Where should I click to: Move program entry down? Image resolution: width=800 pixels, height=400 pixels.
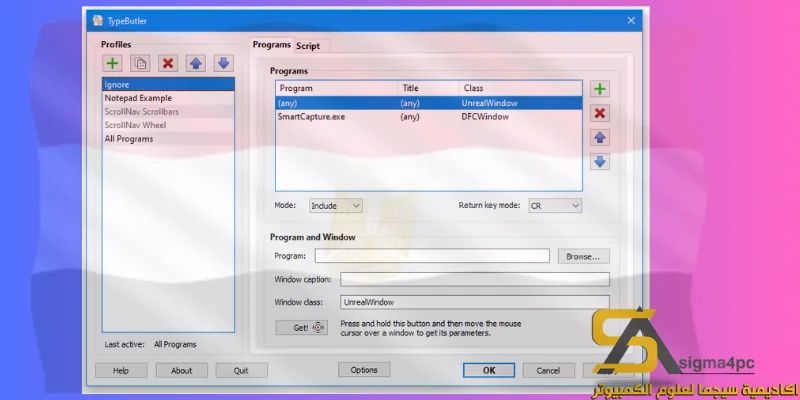(x=600, y=162)
